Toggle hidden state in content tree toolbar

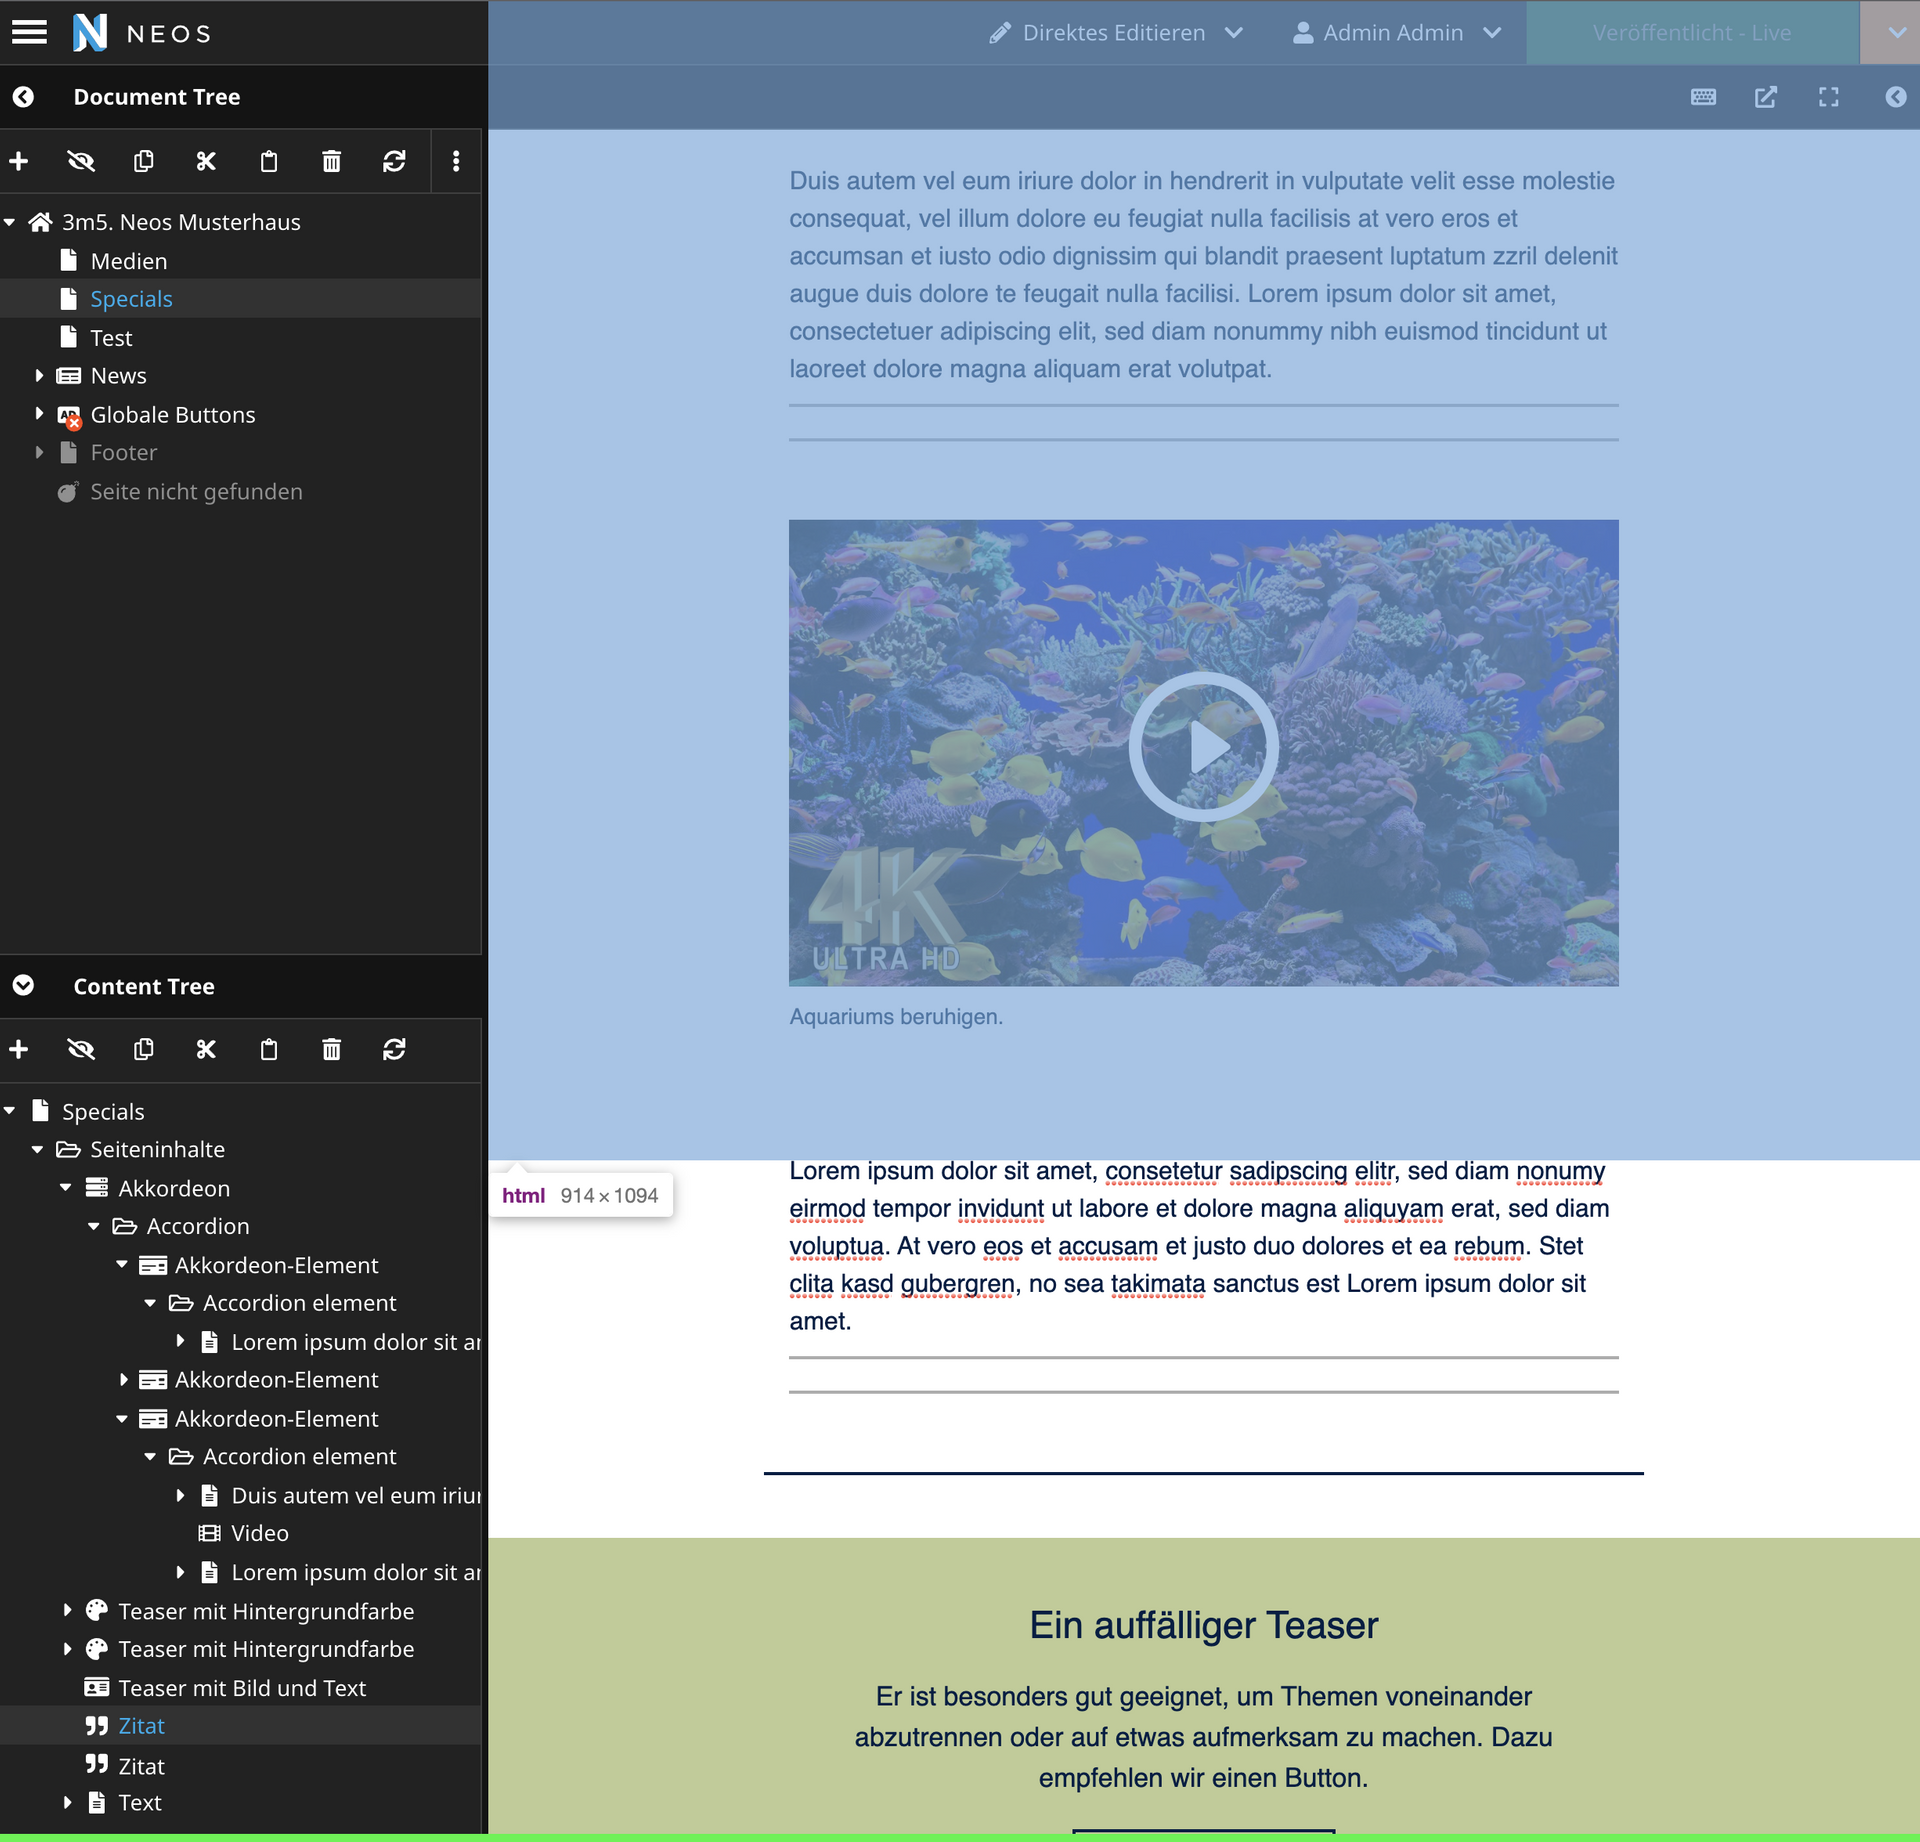click(81, 1049)
